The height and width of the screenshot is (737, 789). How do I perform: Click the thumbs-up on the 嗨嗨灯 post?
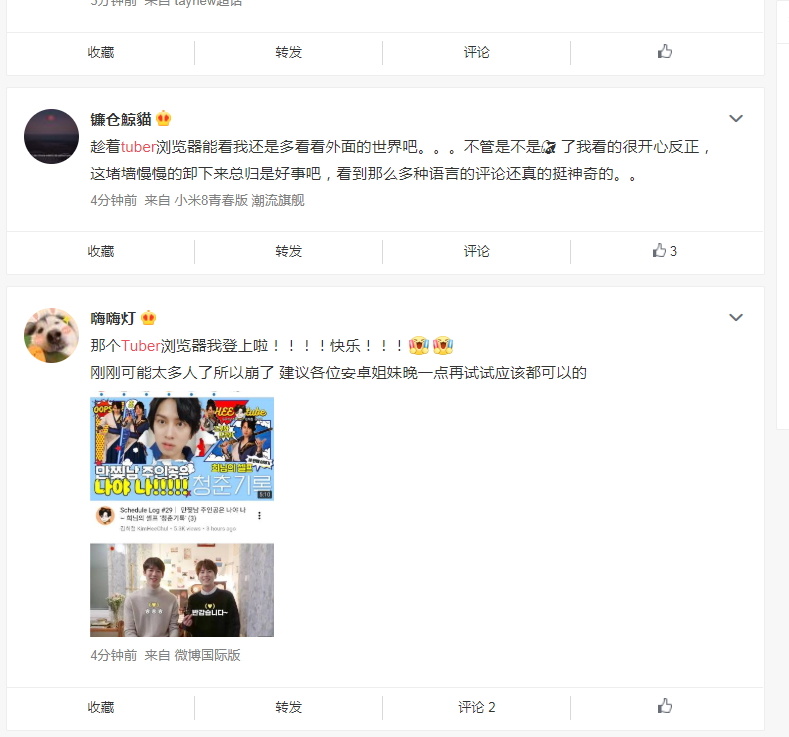tap(665, 706)
